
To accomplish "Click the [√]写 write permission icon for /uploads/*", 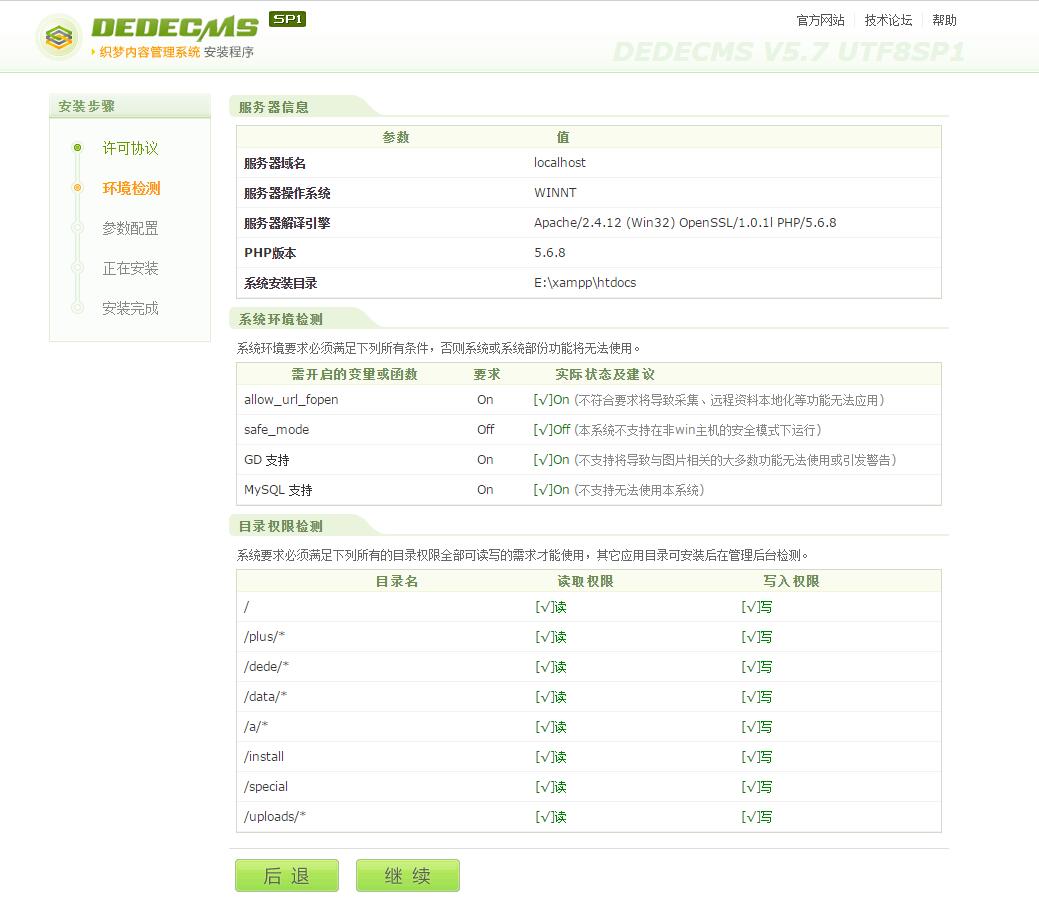I will click(757, 817).
